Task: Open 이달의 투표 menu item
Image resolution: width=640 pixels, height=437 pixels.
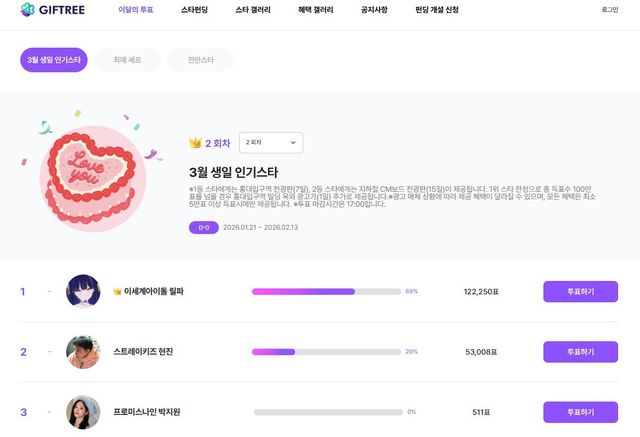Action: coord(136,9)
